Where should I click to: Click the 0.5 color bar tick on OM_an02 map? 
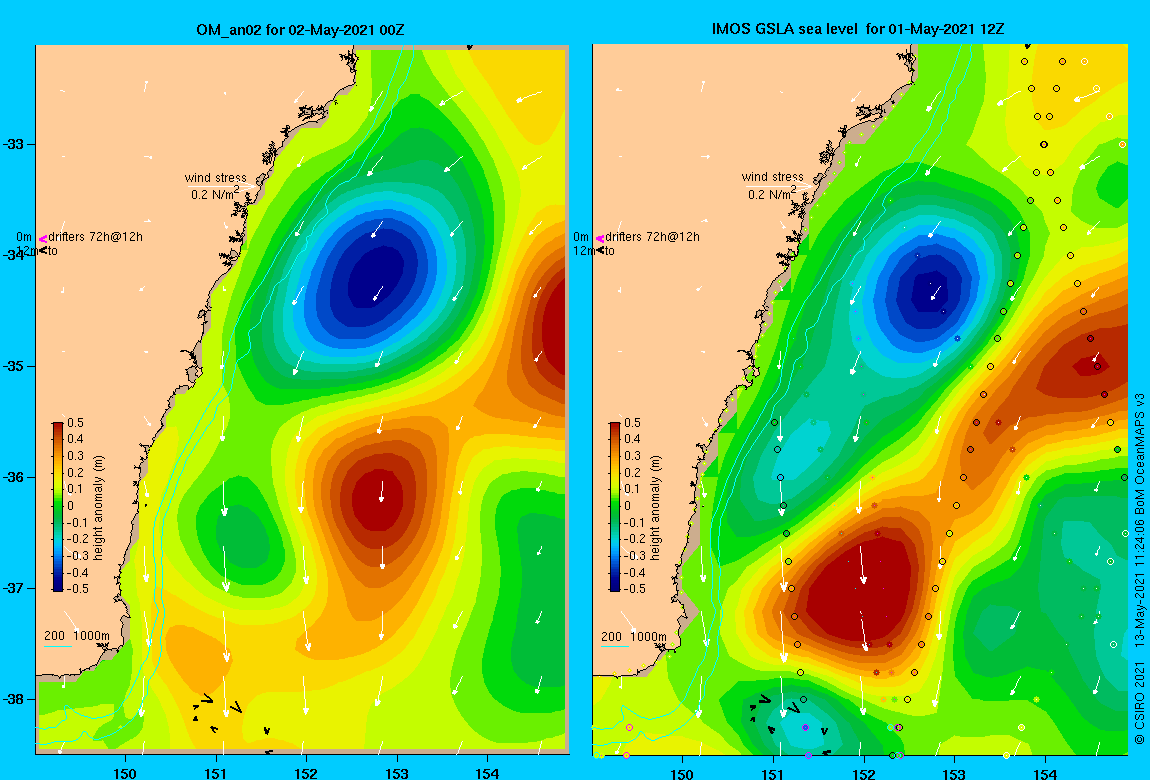(76, 423)
